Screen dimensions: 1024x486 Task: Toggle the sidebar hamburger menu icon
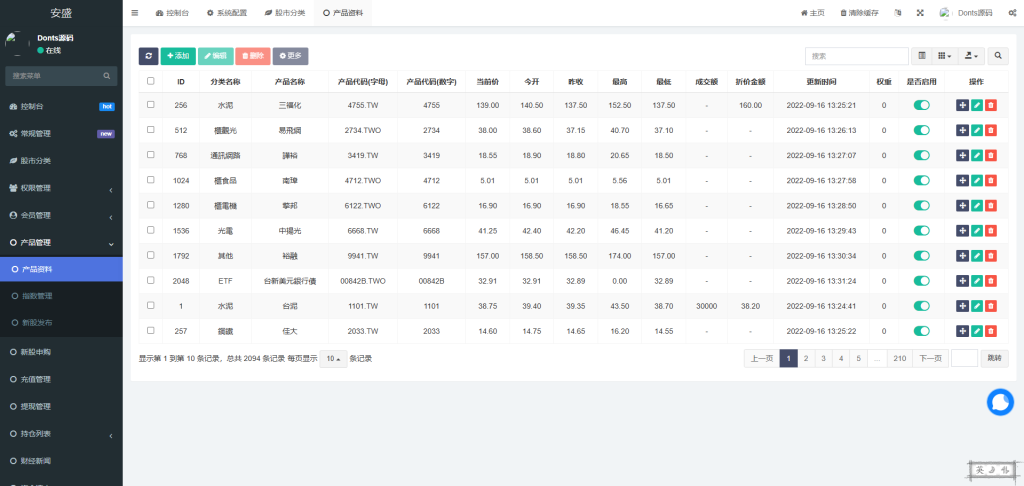coord(135,13)
